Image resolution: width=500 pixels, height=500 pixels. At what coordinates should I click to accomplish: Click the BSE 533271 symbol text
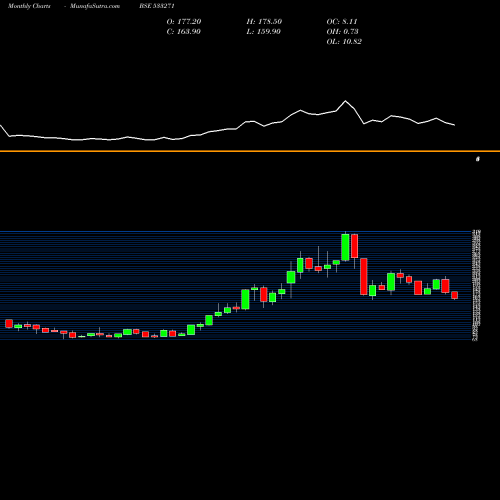[x=157, y=6]
